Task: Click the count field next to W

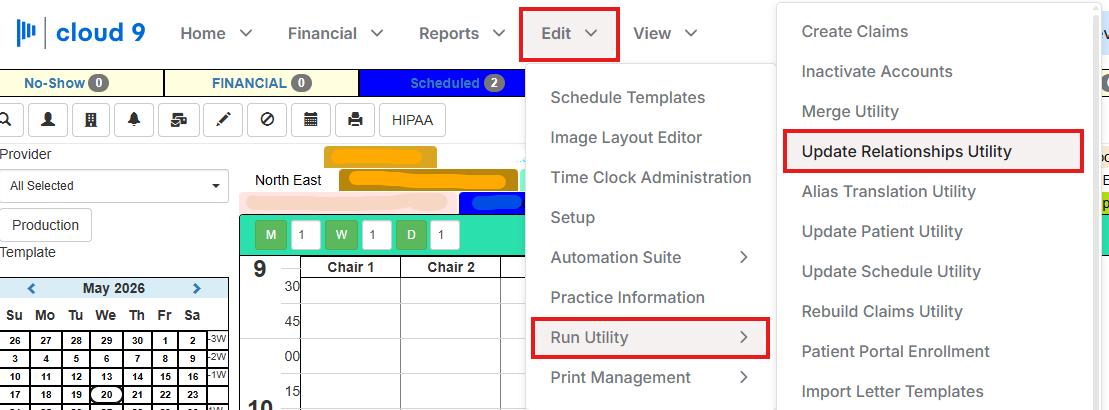Action: coord(376,235)
